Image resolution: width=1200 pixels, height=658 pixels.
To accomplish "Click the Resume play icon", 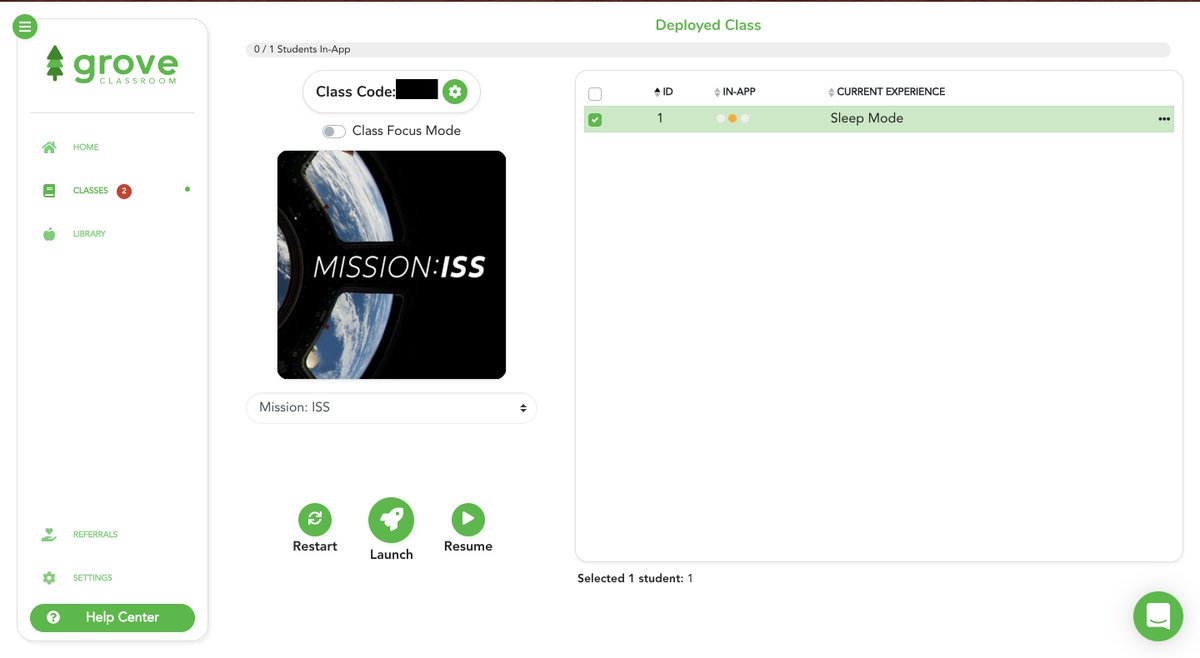I will tap(468, 519).
